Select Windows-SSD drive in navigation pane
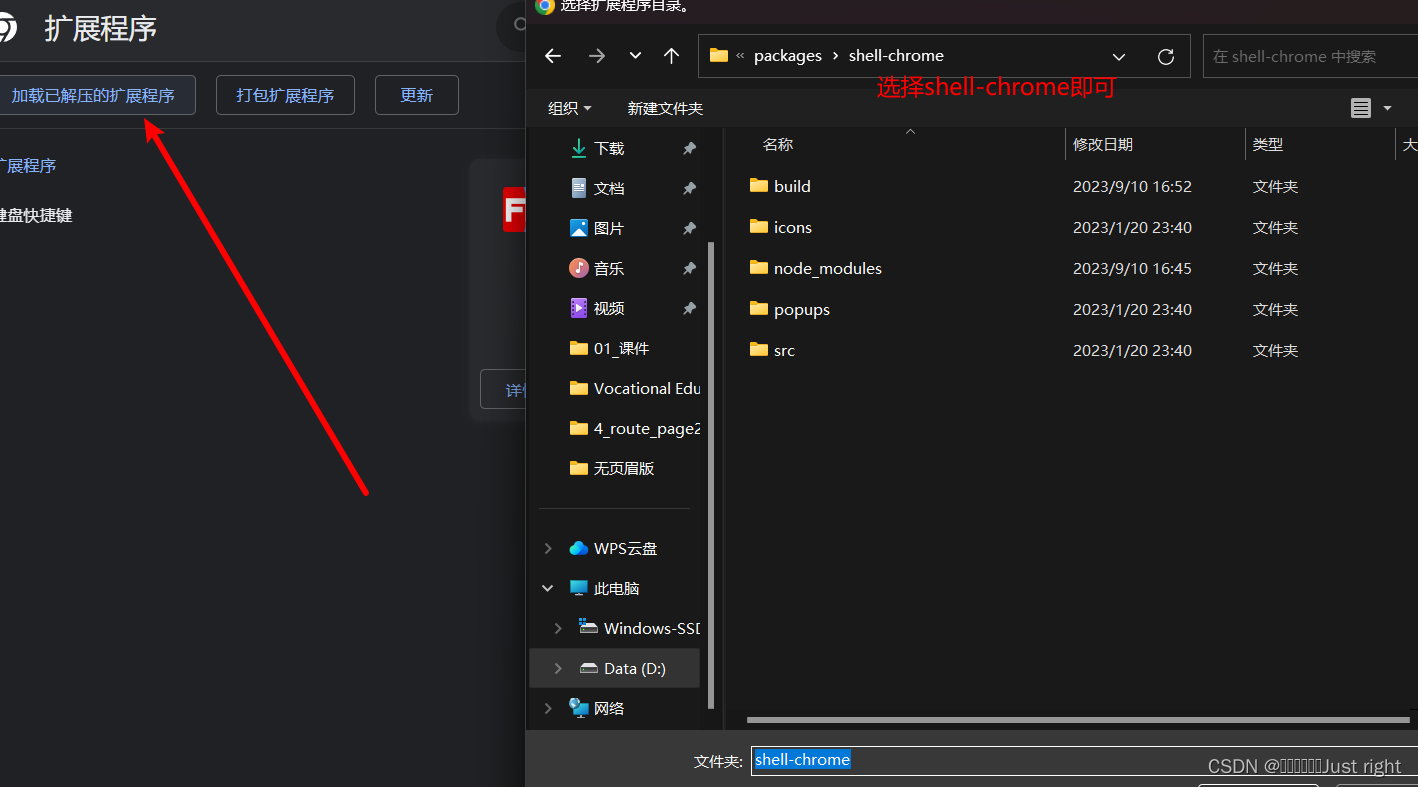The image size is (1418, 787). 640,628
